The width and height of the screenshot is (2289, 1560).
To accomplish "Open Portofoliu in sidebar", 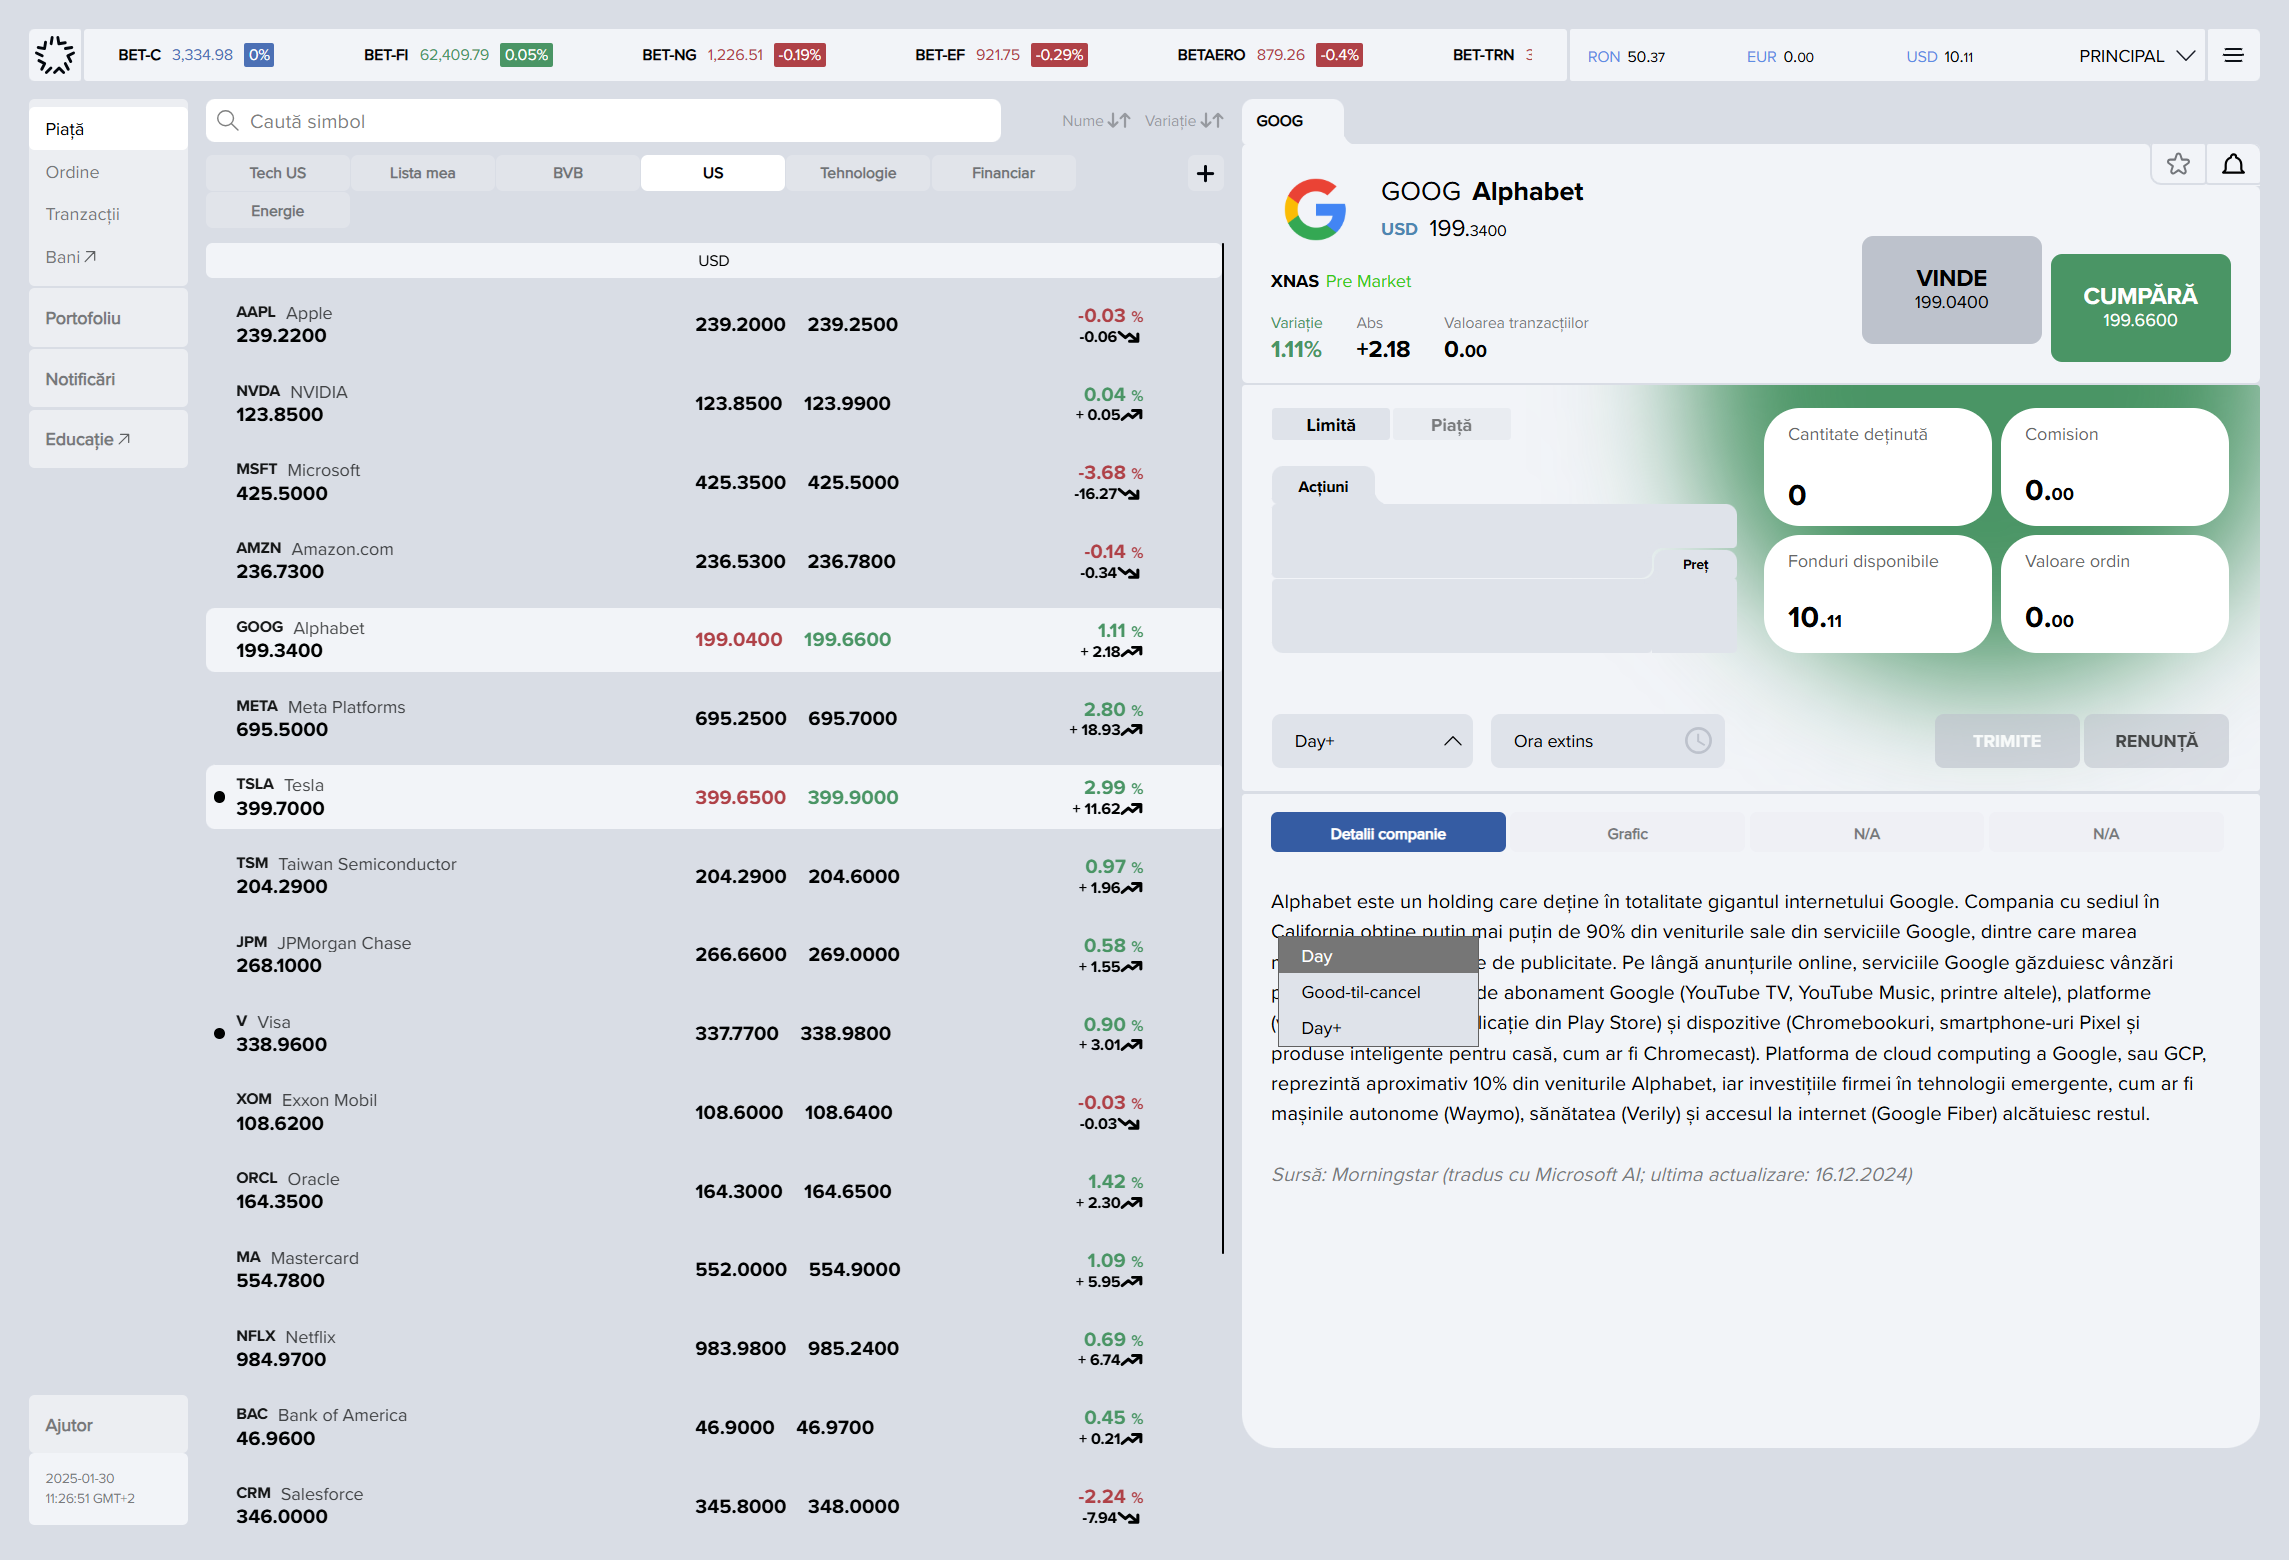I will 108,318.
